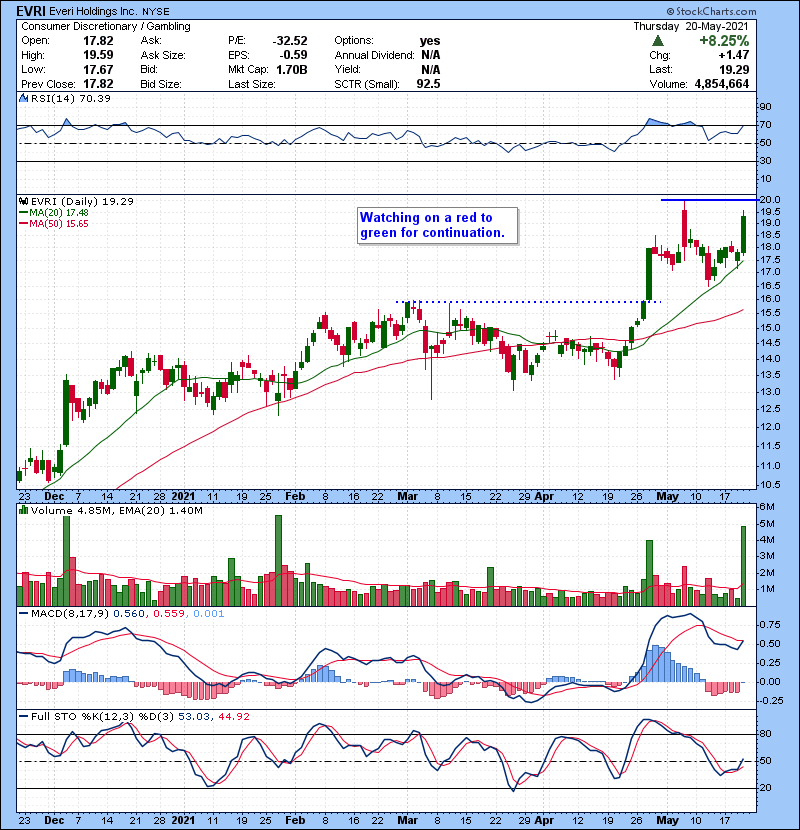
Task: Click the +8.25% percent change value
Action: (x=724, y=41)
